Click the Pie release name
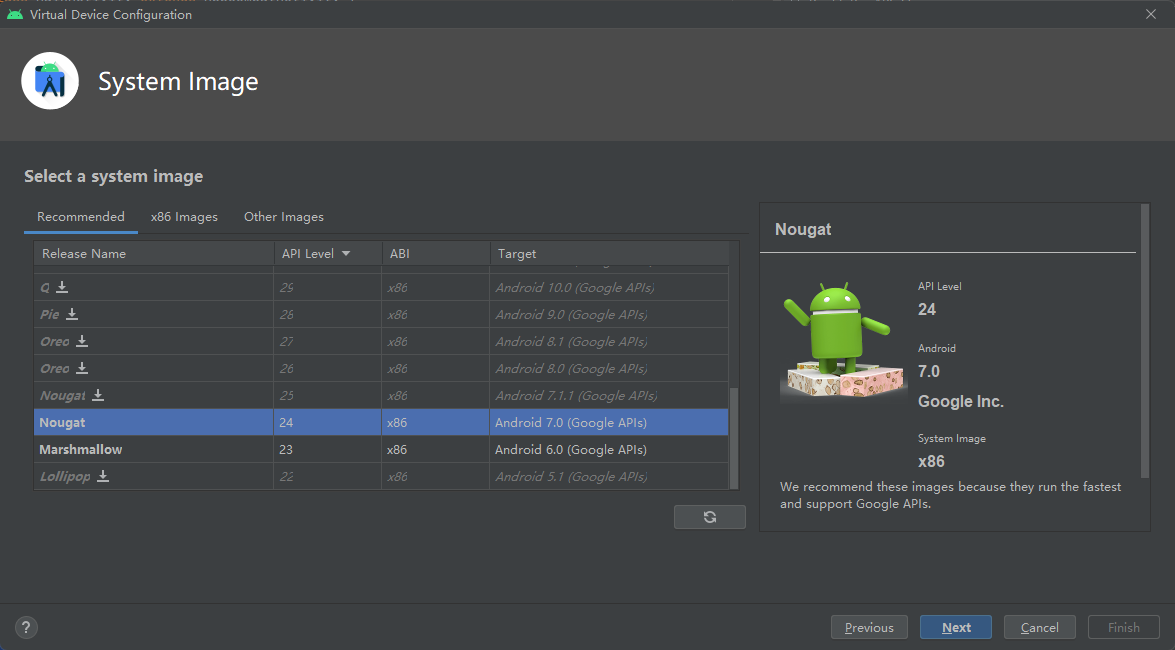 click(49, 314)
